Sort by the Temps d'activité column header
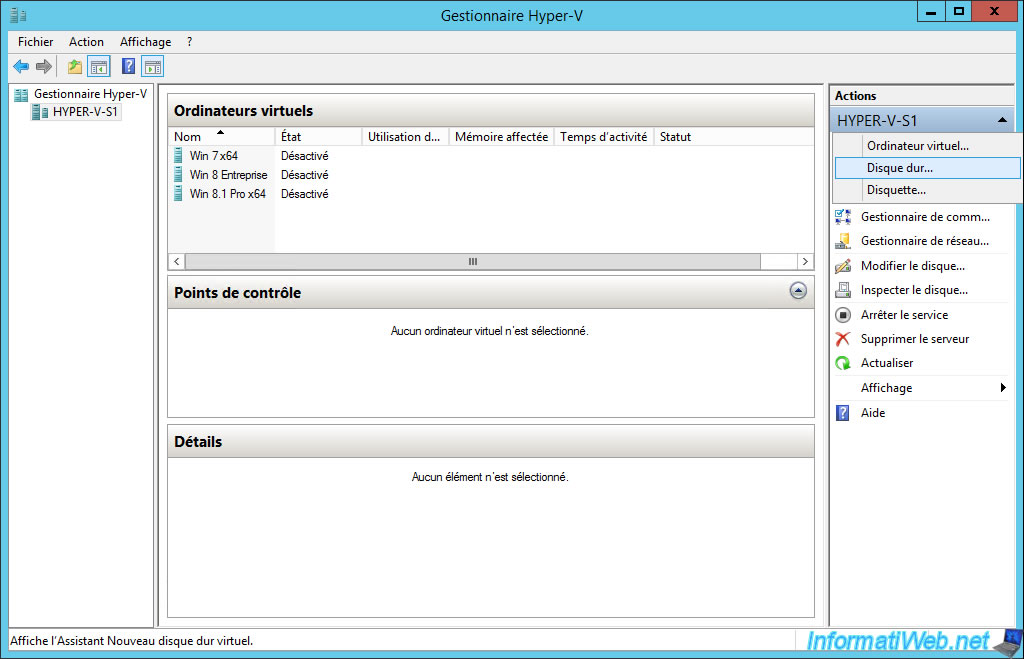Image resolution: width=1024 pixels, height=659 pixels. pyautogui.click(x=603, y=137)
